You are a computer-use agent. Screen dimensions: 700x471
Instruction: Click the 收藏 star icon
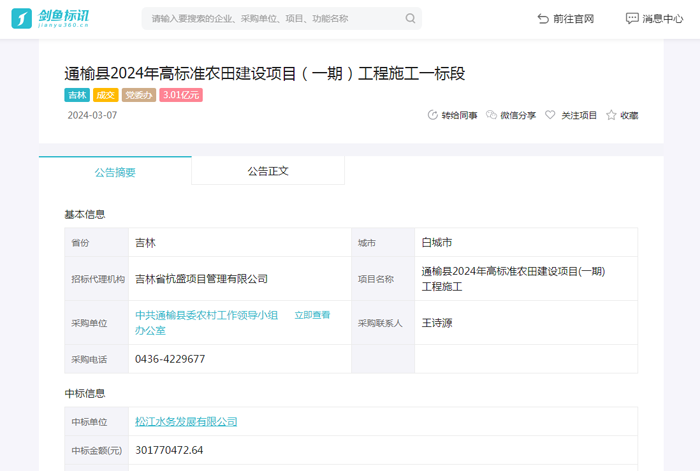pos(611,115)
